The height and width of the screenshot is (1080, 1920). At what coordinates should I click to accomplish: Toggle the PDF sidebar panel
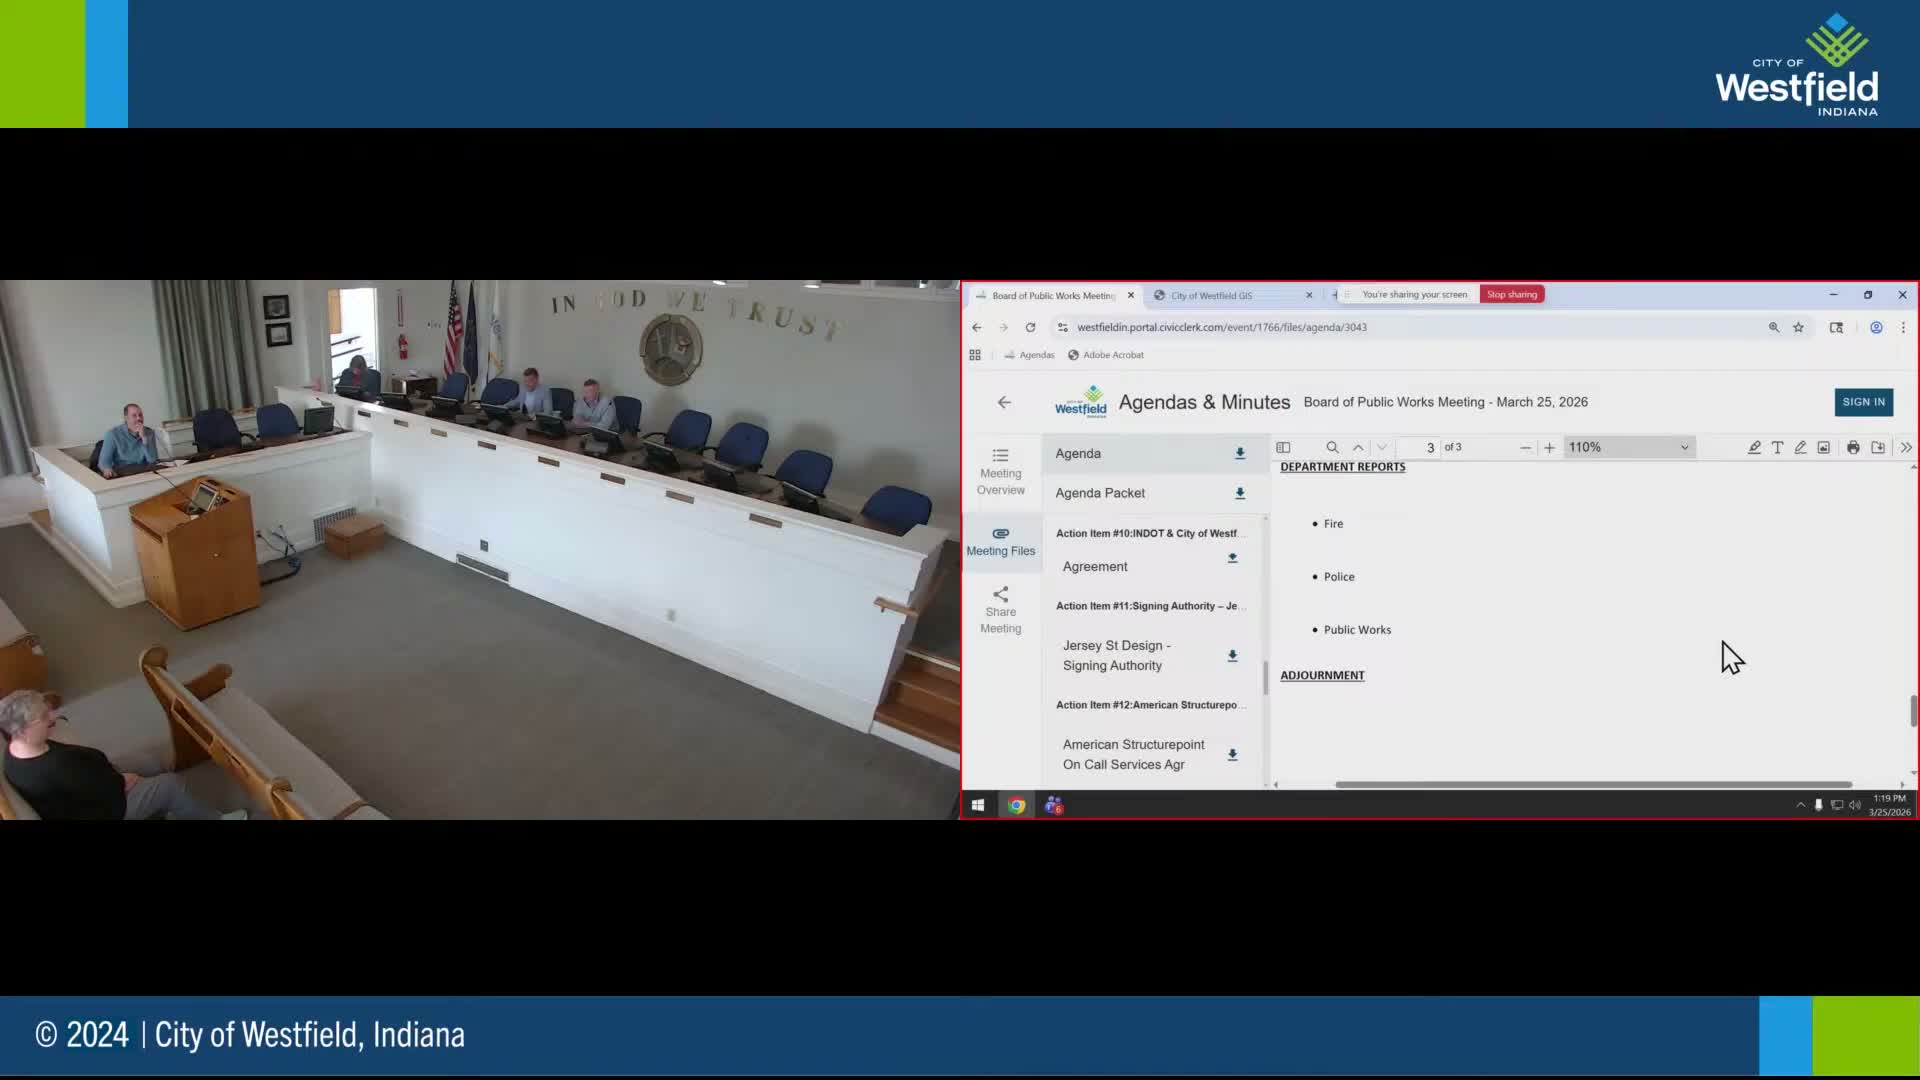point(1283,447)
